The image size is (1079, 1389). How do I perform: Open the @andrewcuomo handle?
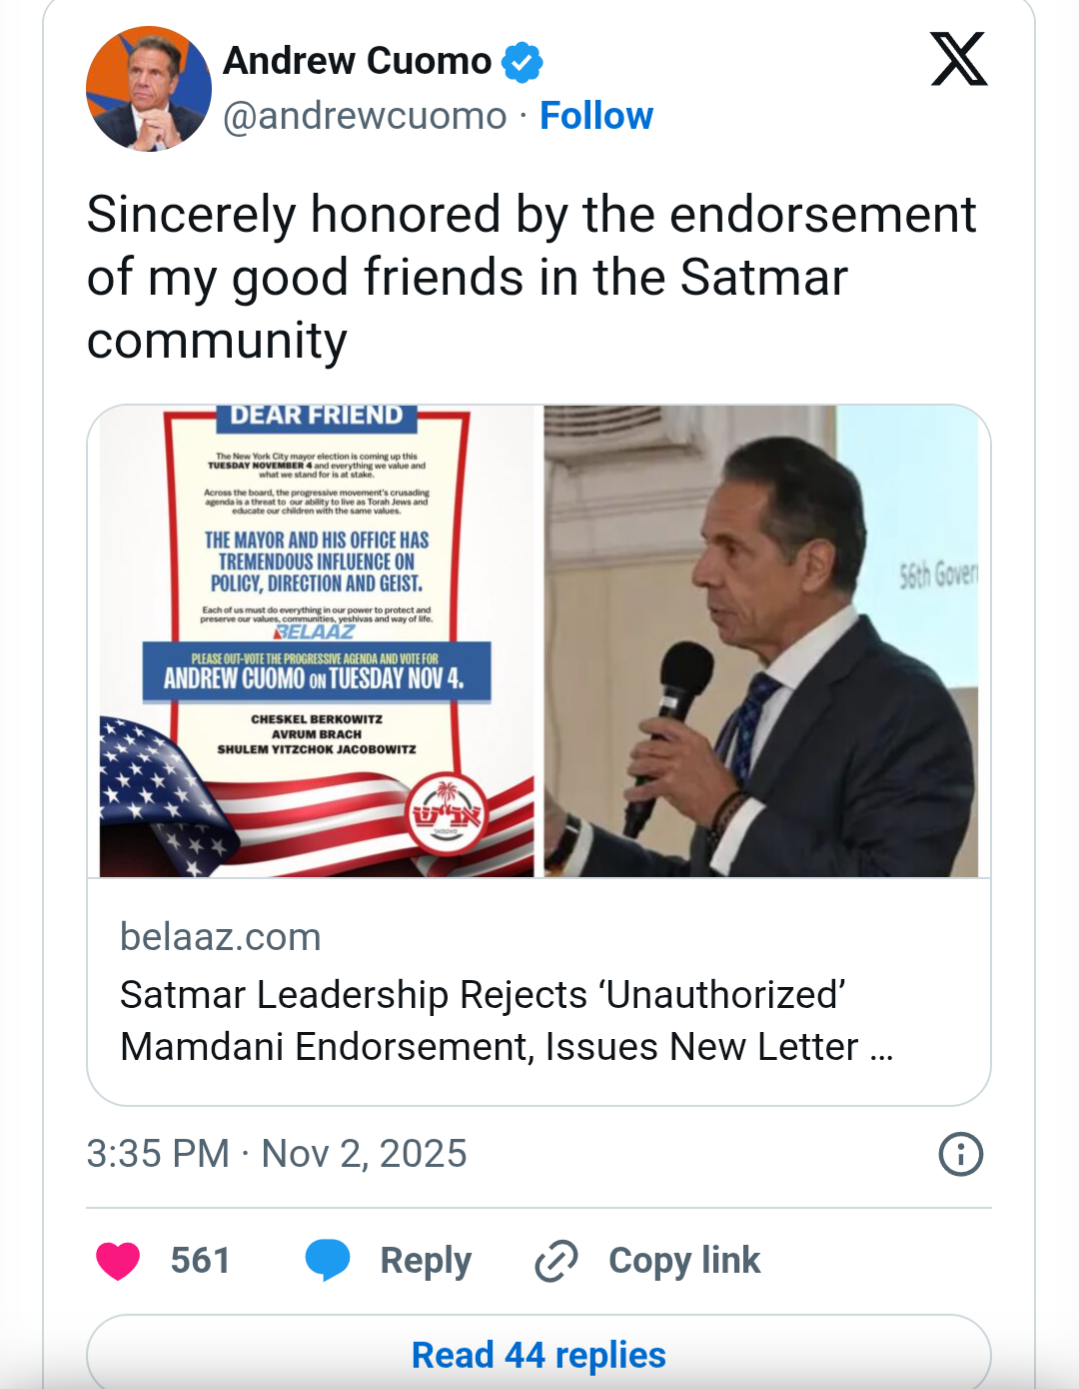pyautogui.click(x=364, y=116)
